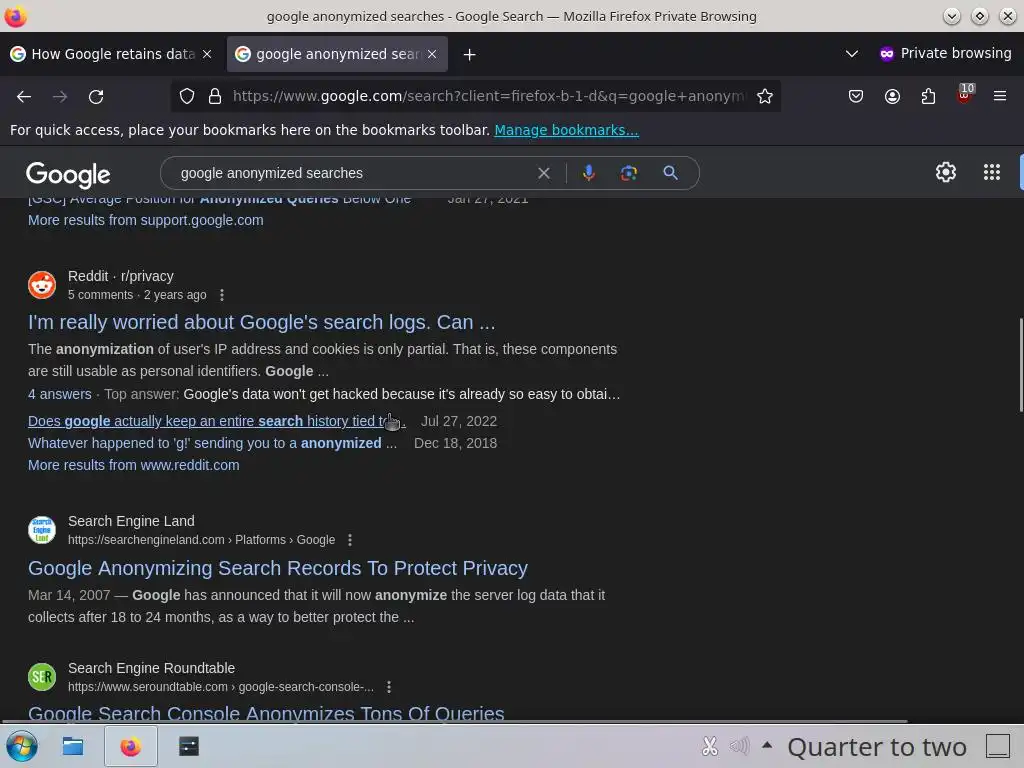Open Whatever happened to 'g!' link

pyautogui.click(x=212, y=443)
